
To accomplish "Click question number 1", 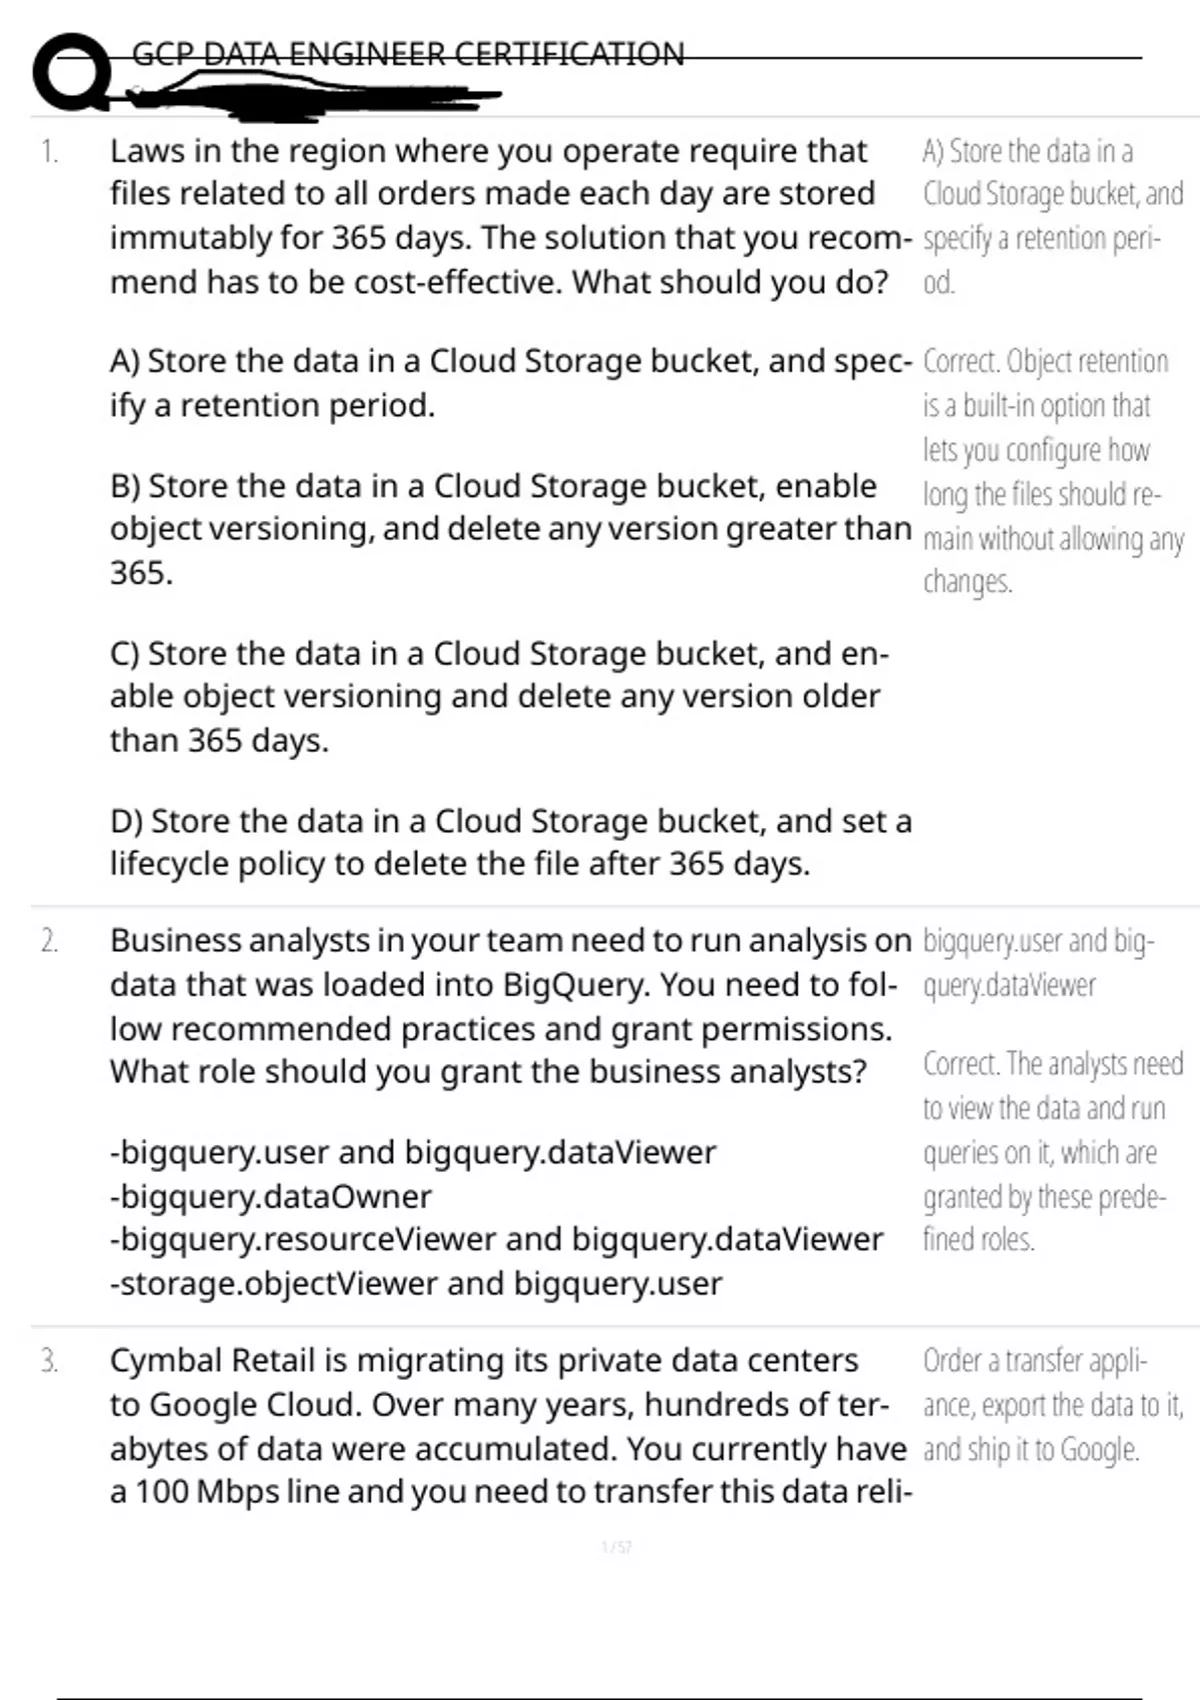I will click(50, 152).
